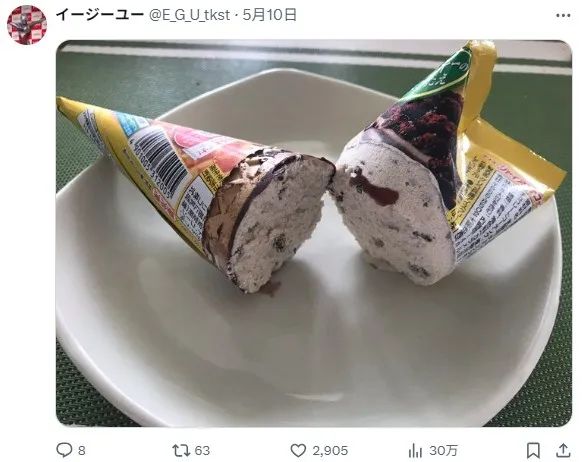Click the イージーユー display name
The height and width of the screenshot is (462, 584).
click(99, 15)
